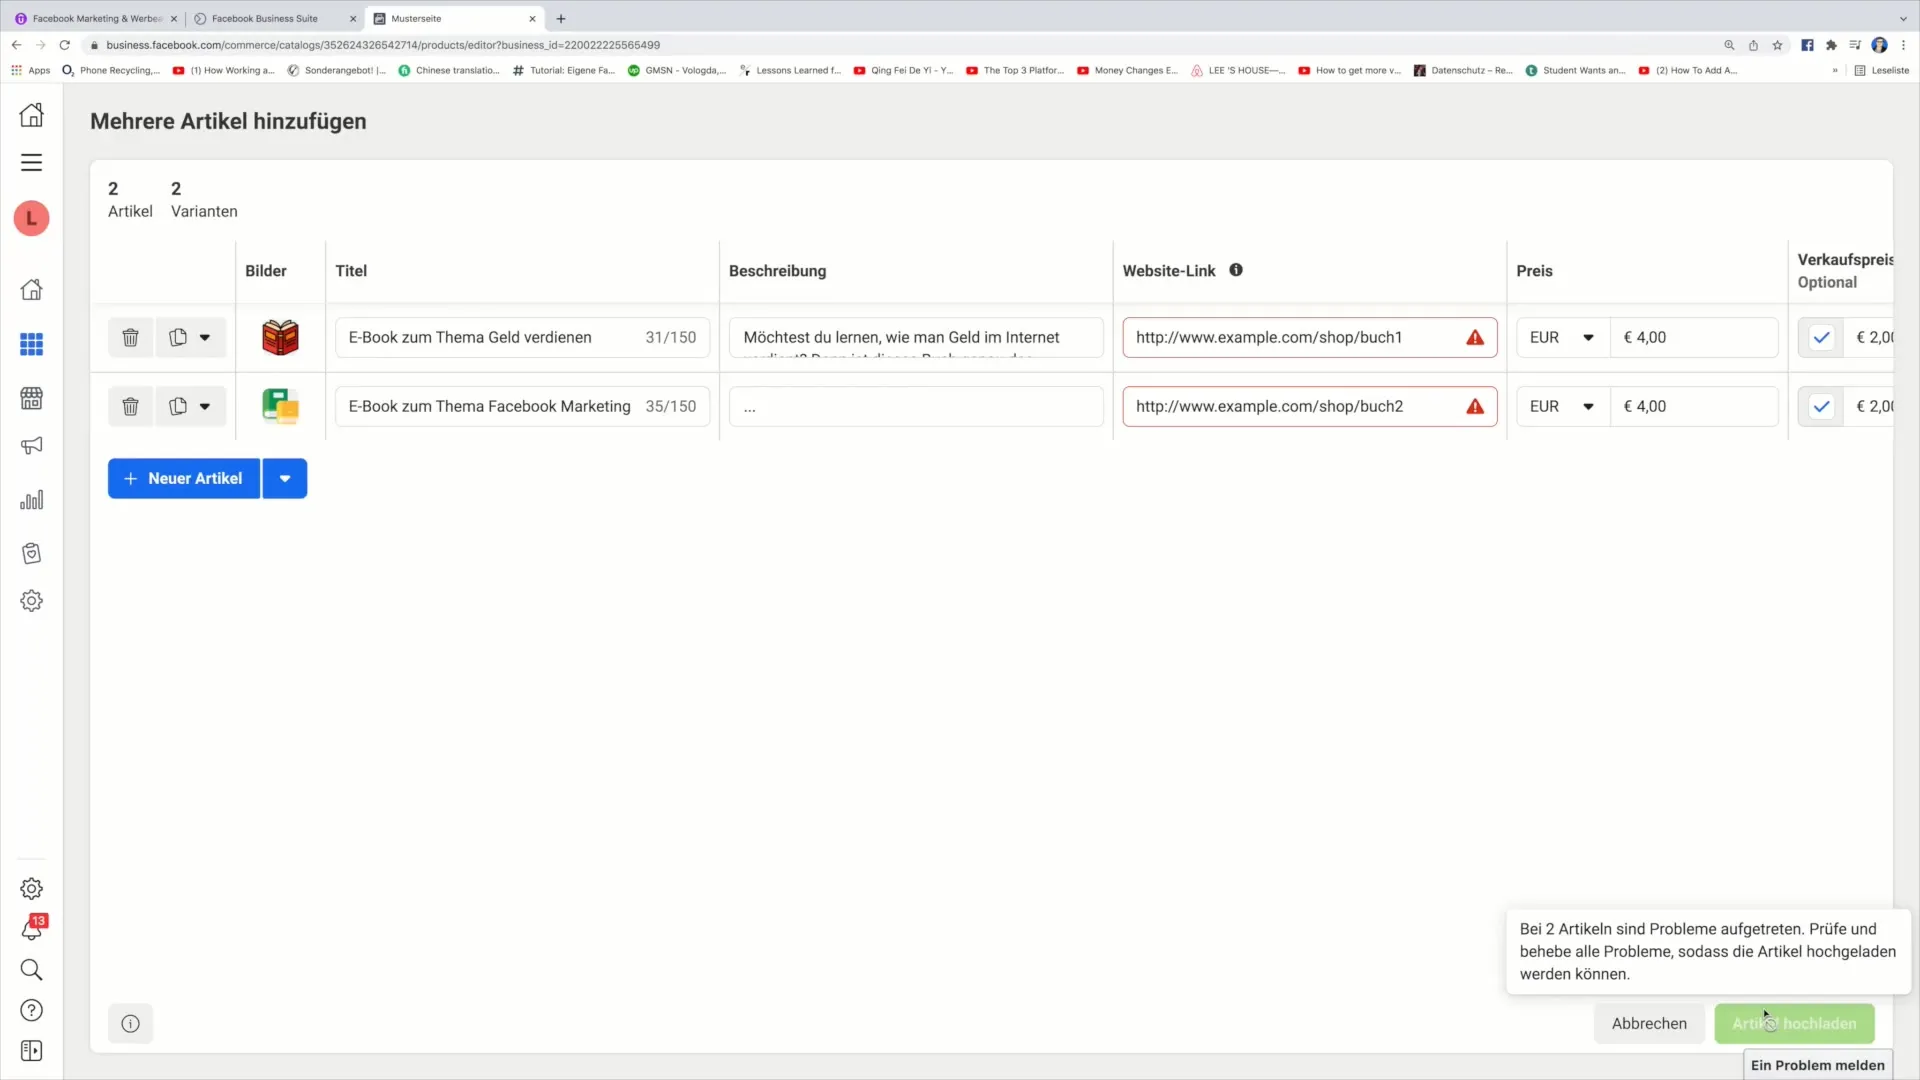Click the expand dropdown arrow for first article
1920x1080 pixels.
(x=204, y=338)
